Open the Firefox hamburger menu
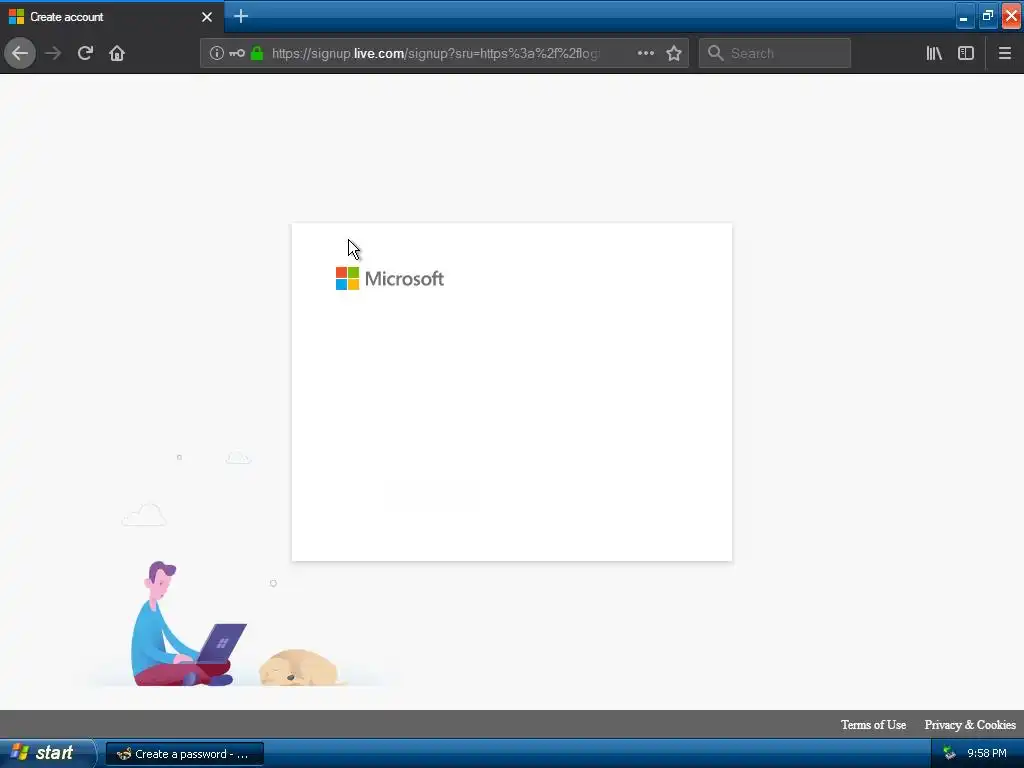This screenshot has width=1024, height=768. 1005,53
